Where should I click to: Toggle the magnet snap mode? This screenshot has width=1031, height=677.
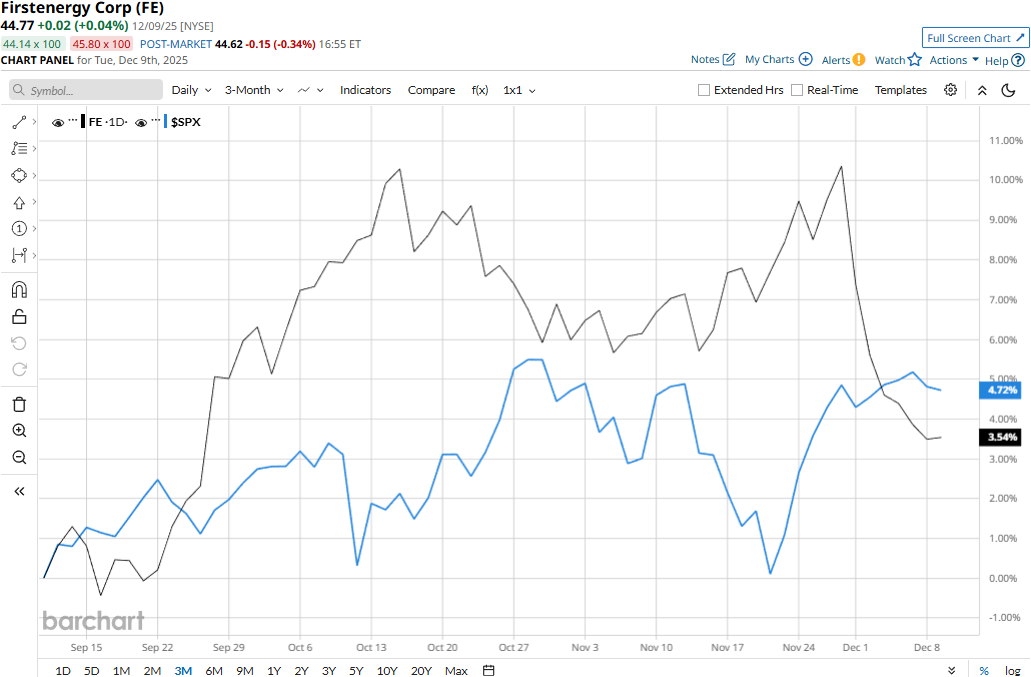click(19, 290)
